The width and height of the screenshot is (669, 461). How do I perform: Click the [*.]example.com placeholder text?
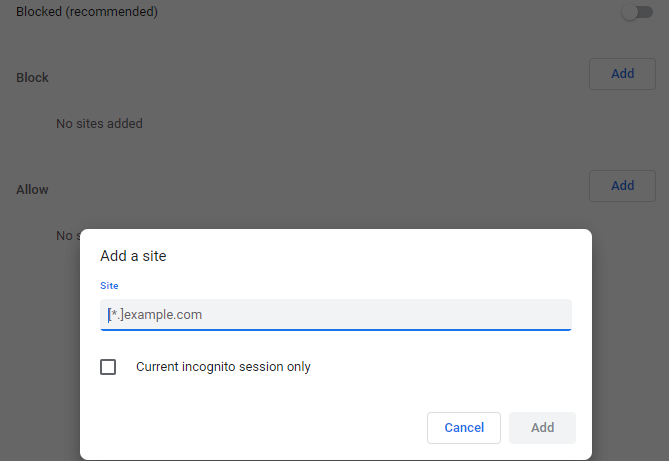[155, 315]
